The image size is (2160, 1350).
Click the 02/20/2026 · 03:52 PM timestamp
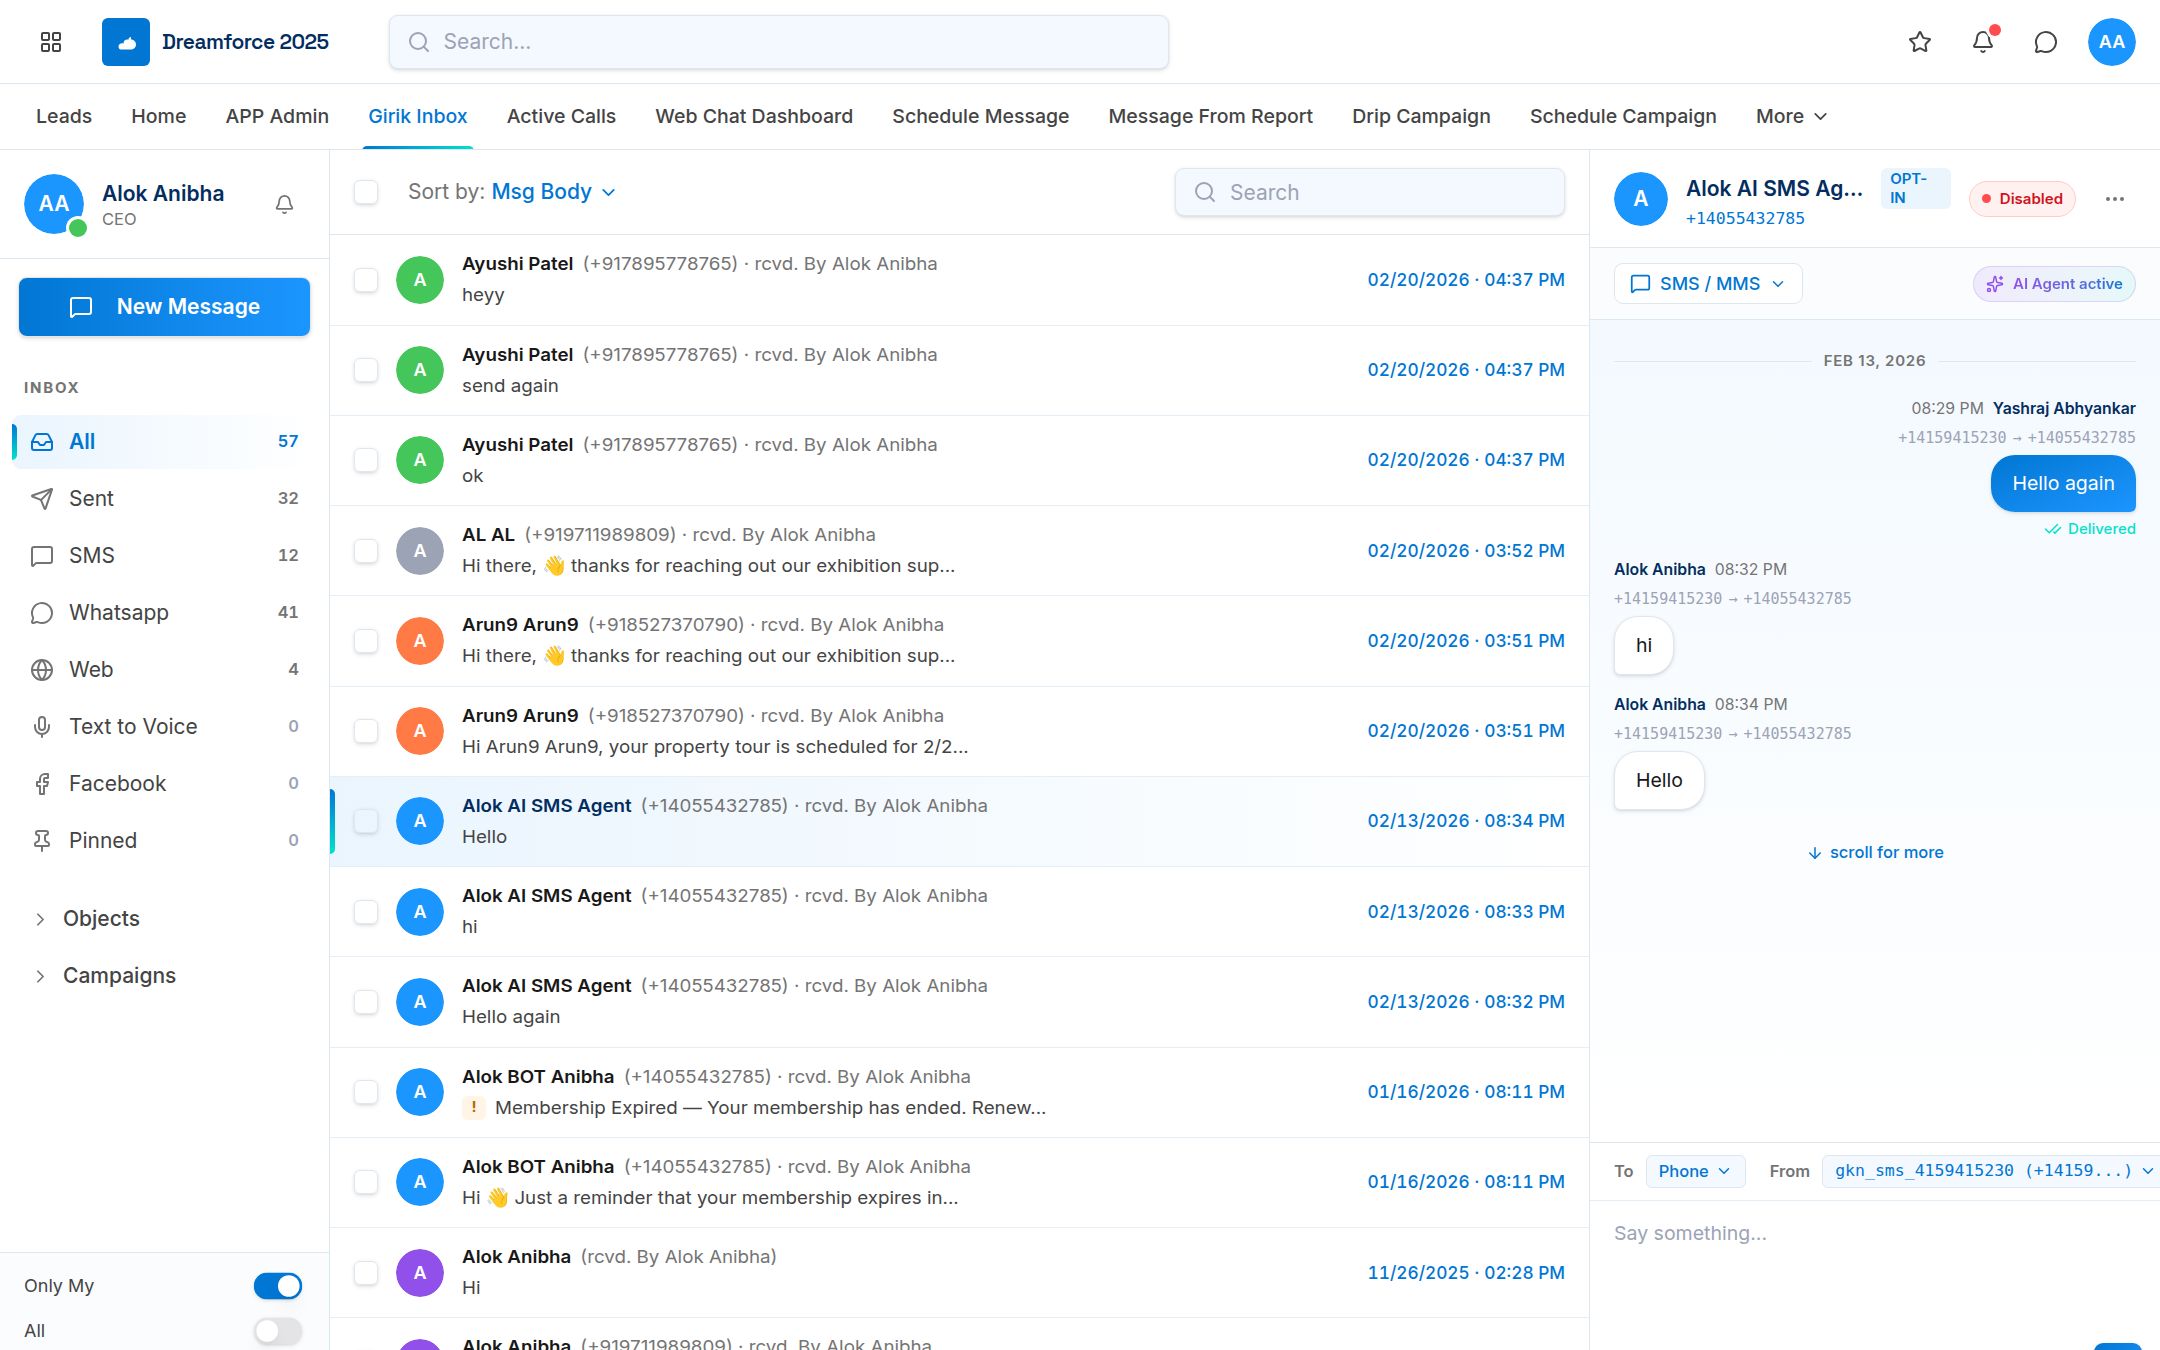pos(1466,551)
